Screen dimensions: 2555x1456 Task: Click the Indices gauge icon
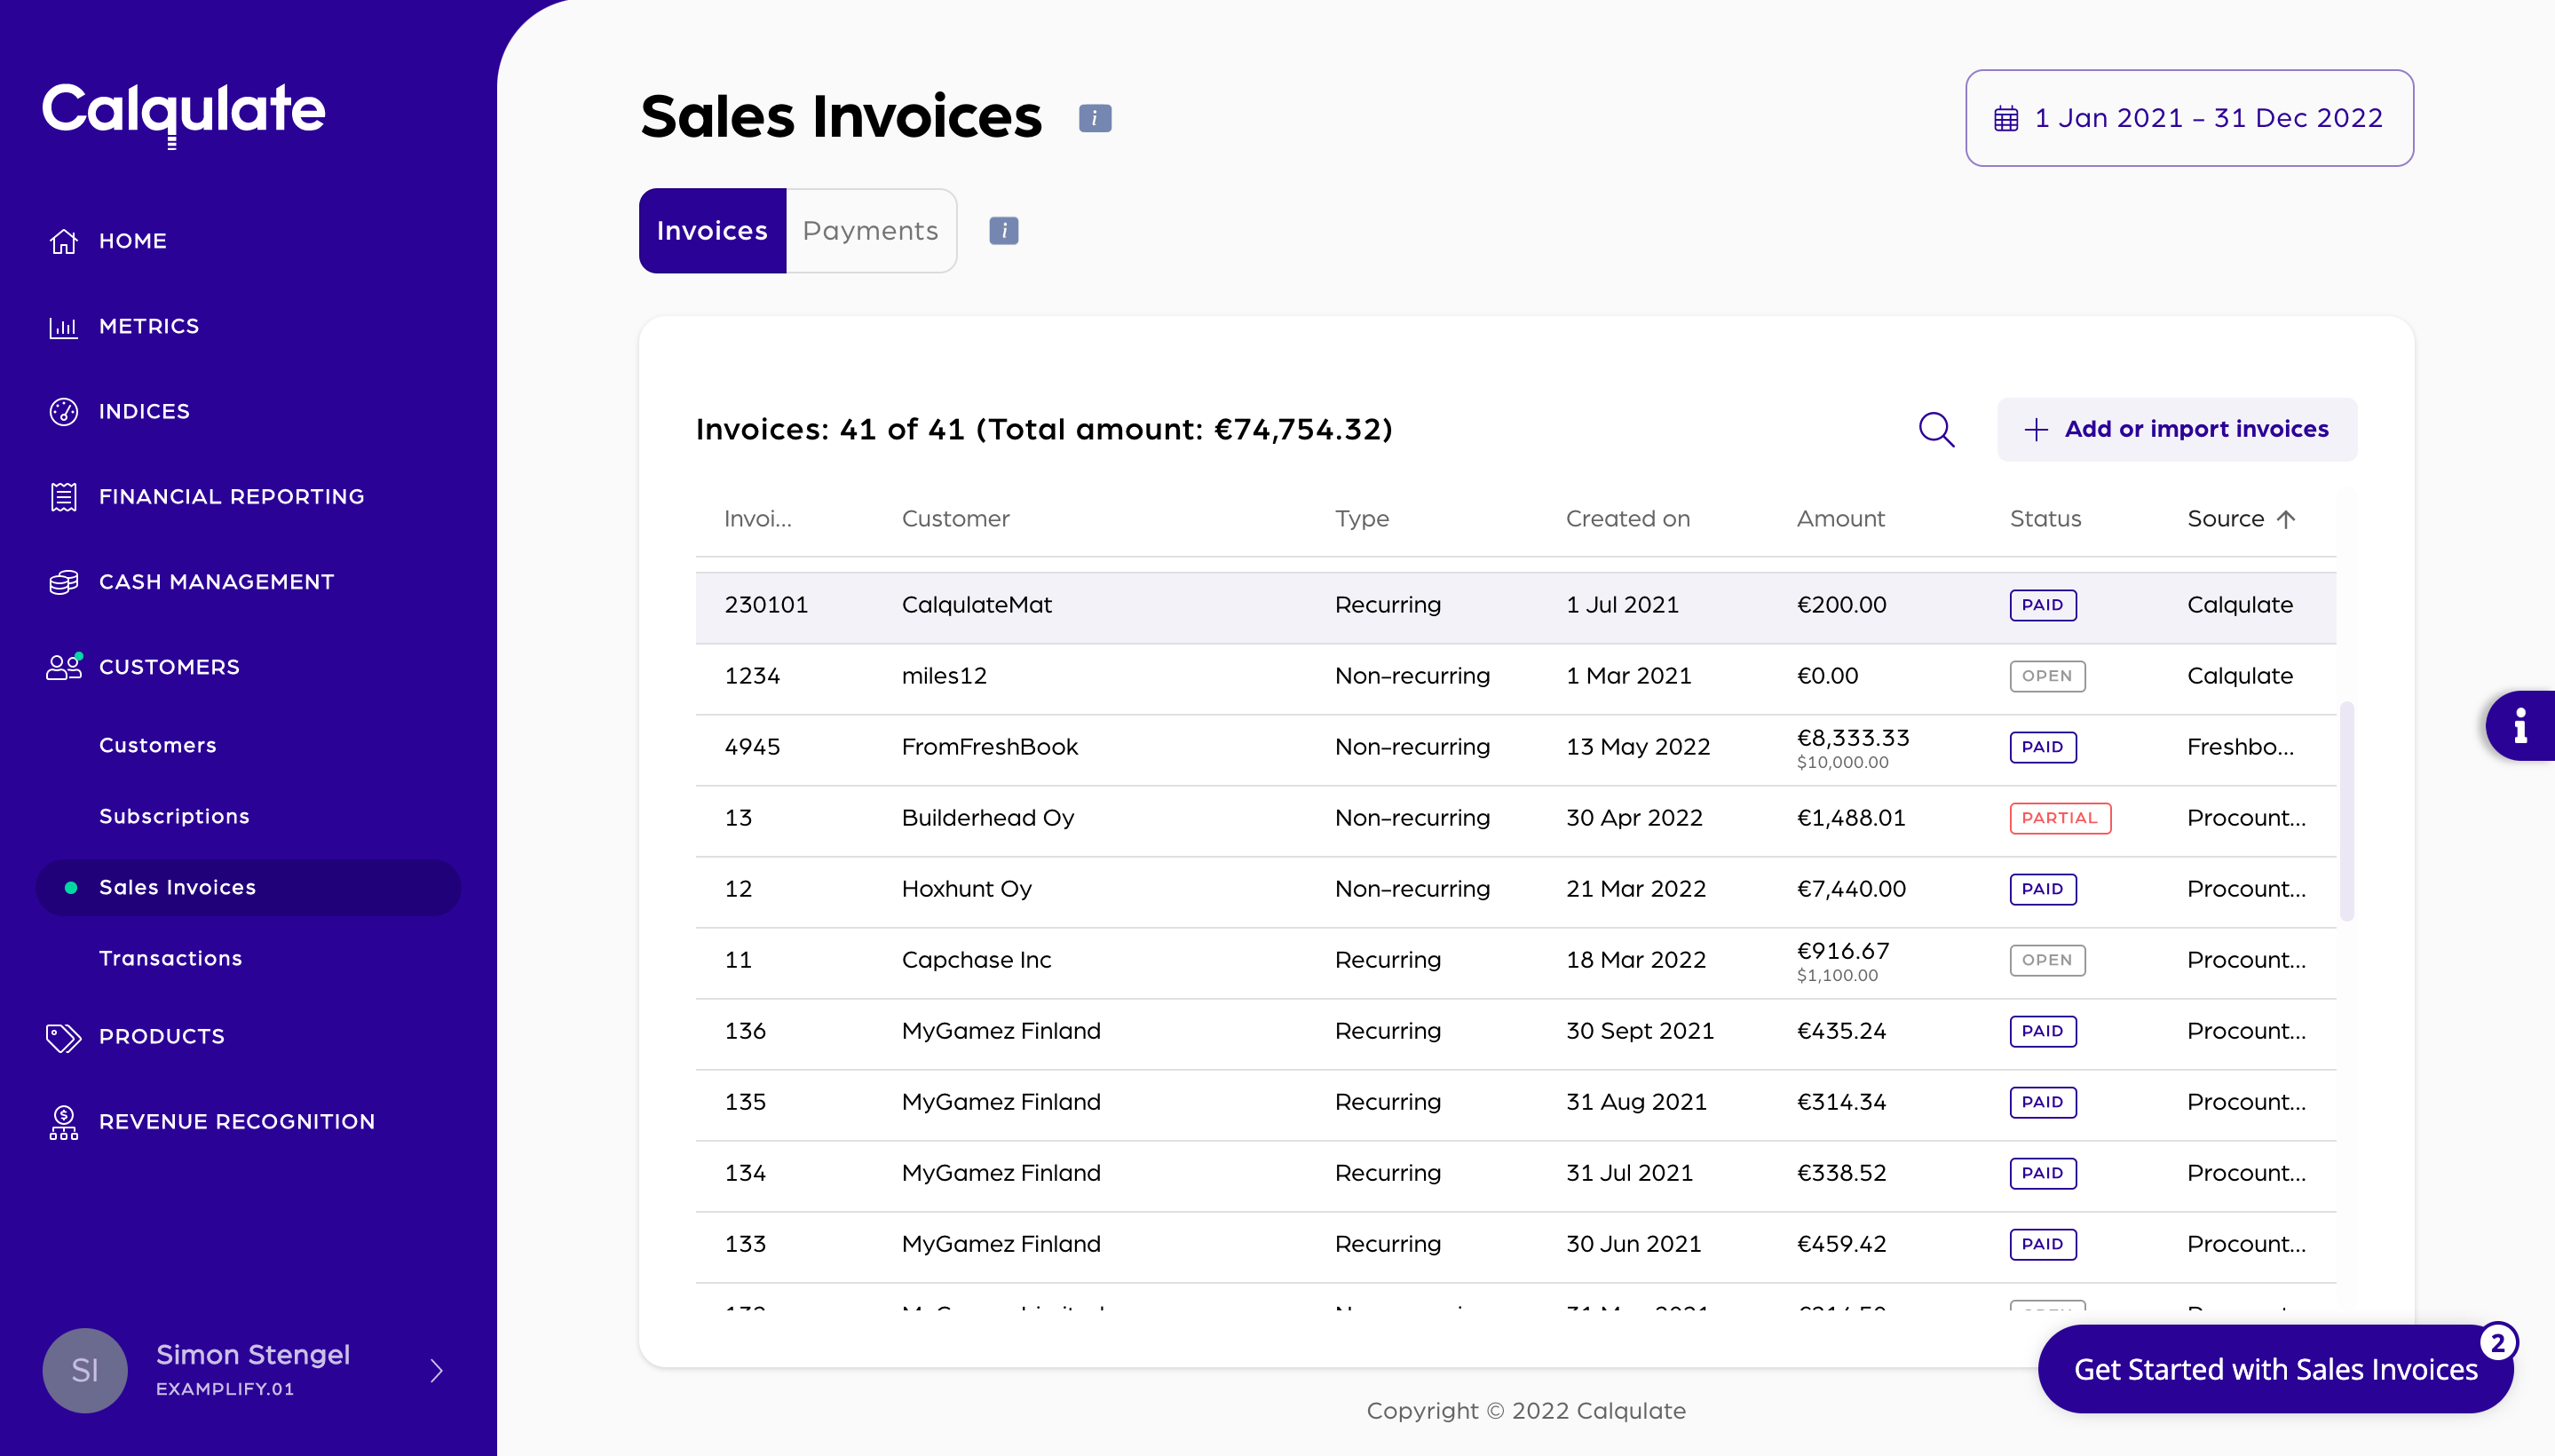tap(63, 412)
